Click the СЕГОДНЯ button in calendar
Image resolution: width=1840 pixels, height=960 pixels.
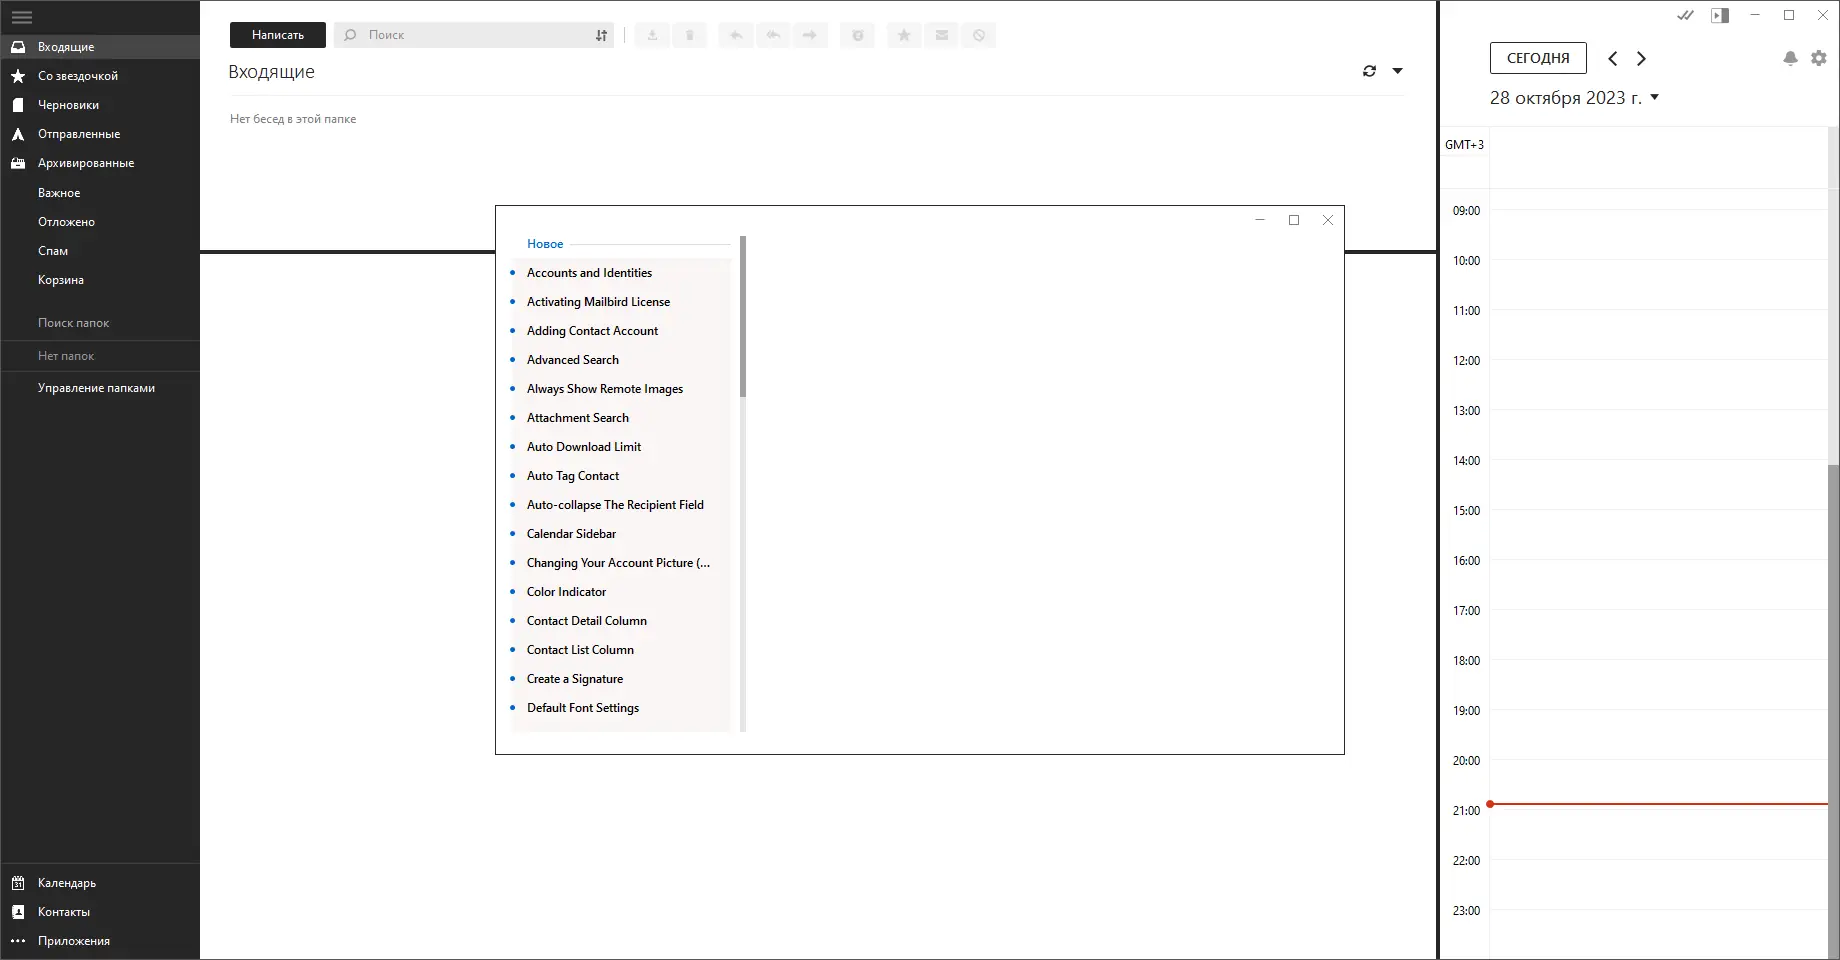[1538, 58]
